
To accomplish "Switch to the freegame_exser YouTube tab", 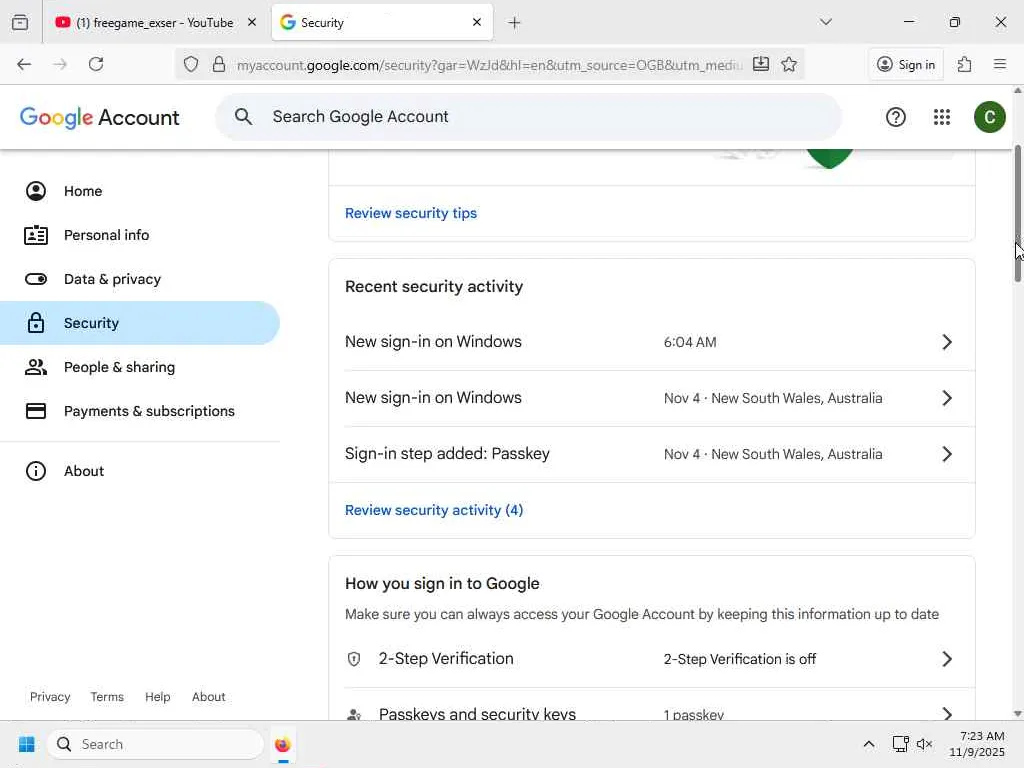I will coord(150,22).
